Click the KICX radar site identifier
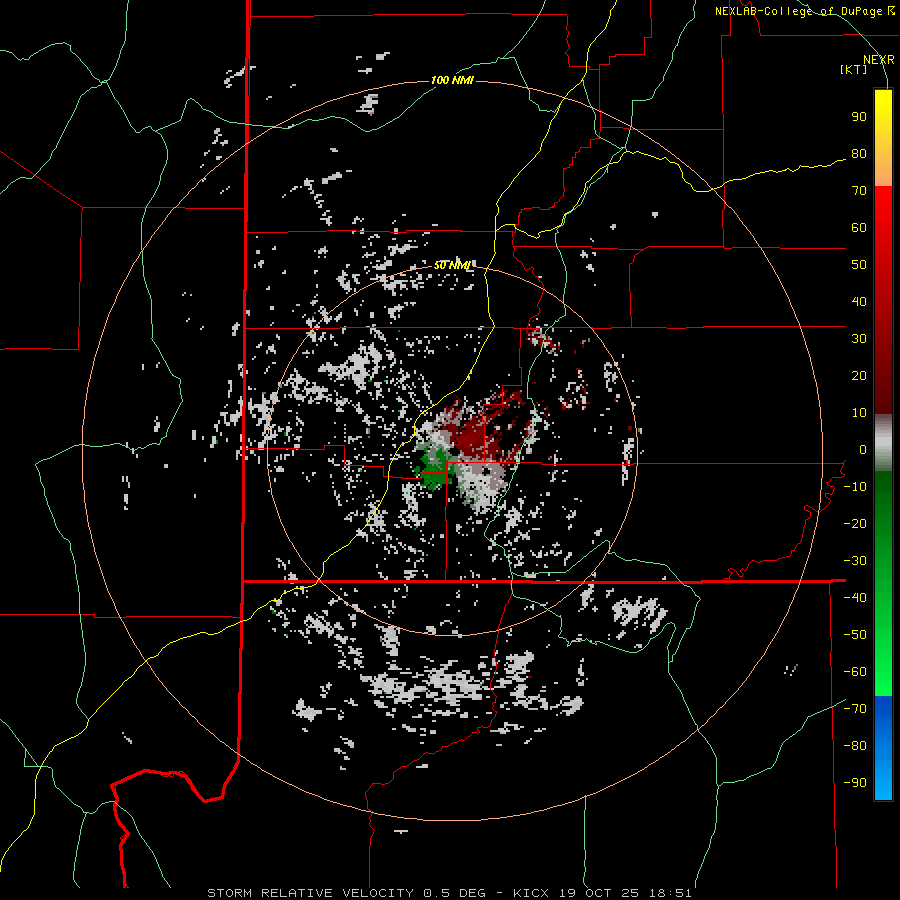This screenshot has height=900, width=900. tap(531, 893)
